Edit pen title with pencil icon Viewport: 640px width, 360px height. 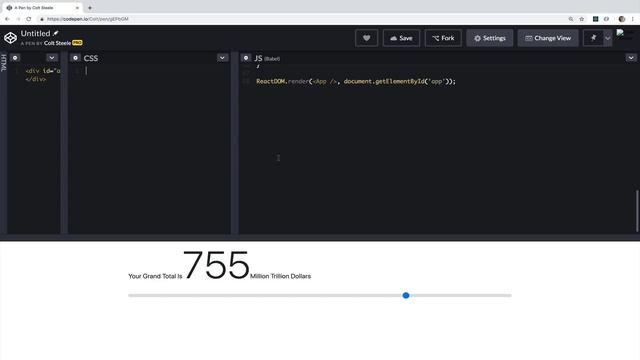coord(56,33)
